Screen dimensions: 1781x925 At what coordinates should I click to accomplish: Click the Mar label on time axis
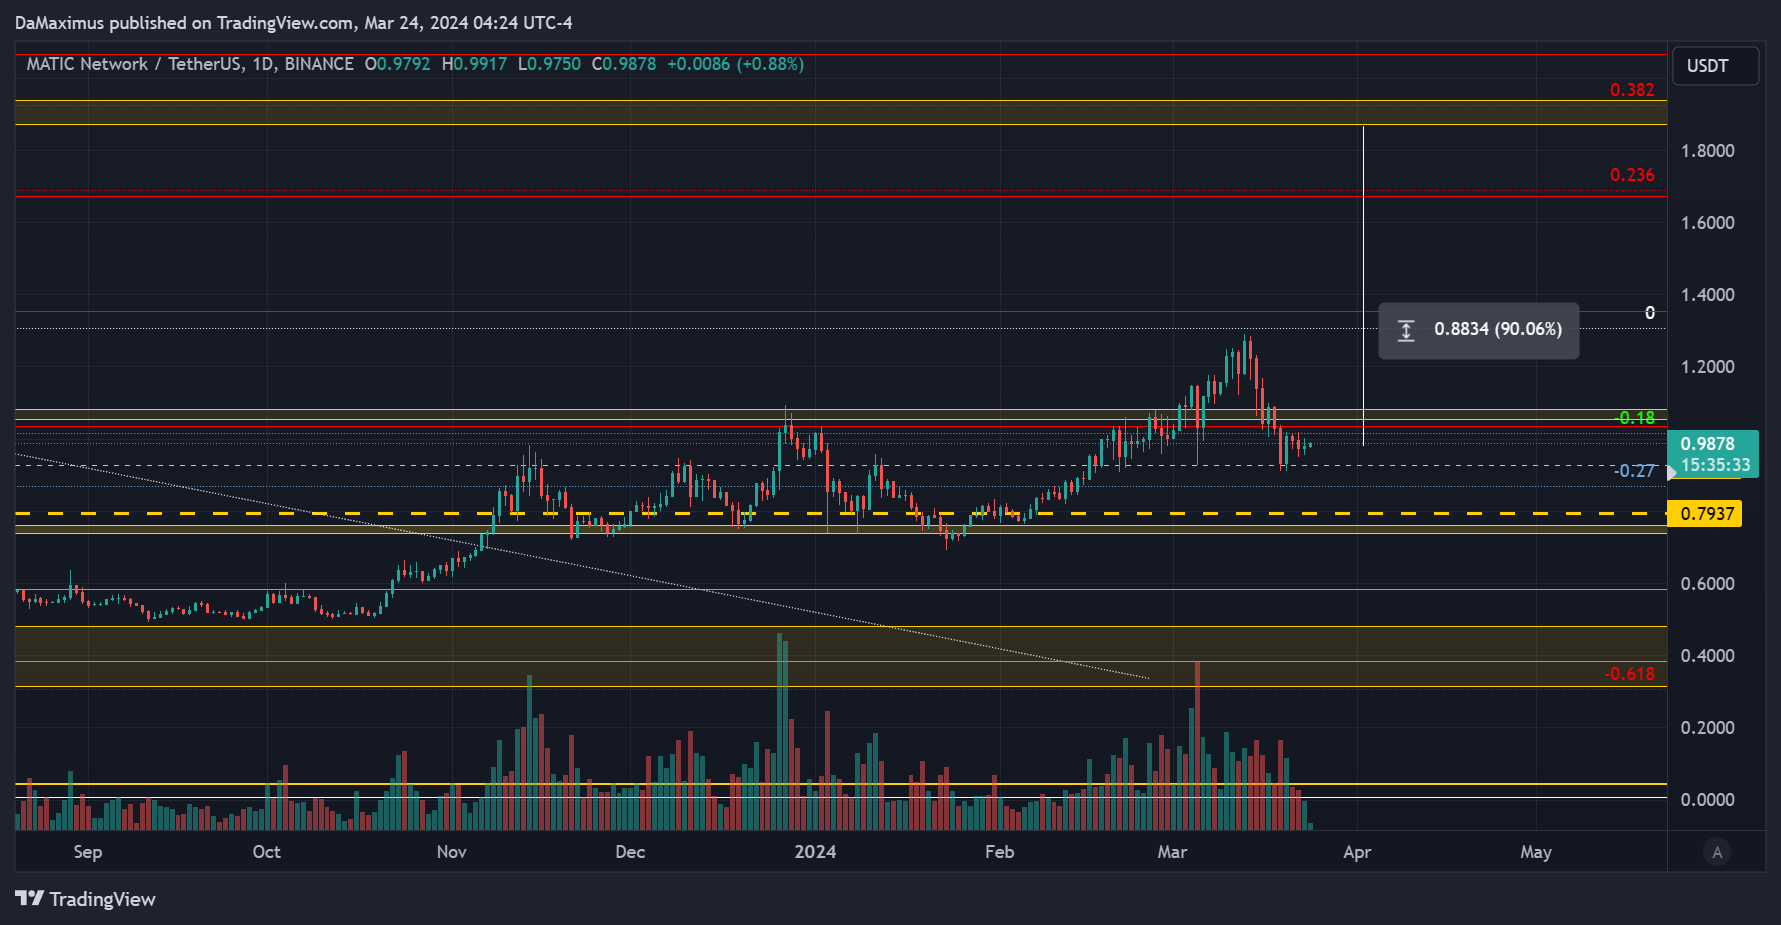(1172, 852)
